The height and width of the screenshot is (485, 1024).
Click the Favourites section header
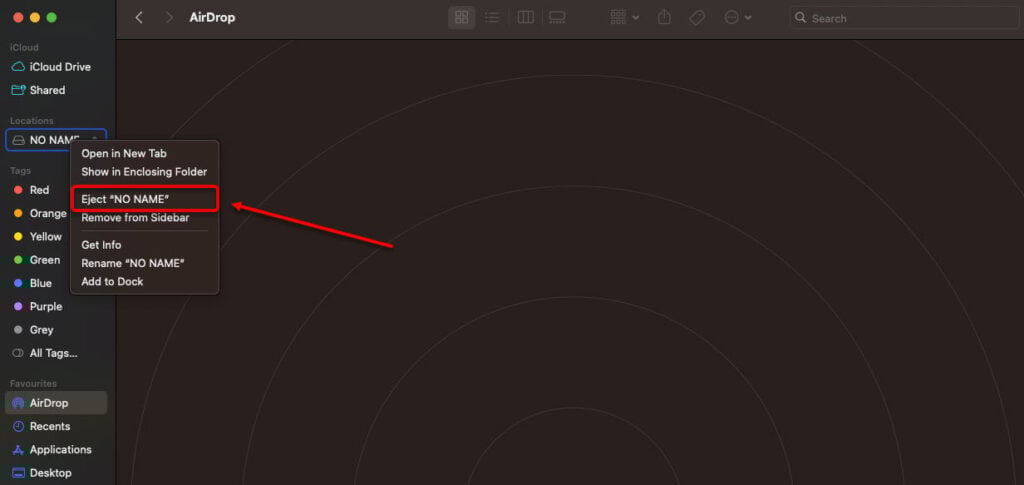33,383
